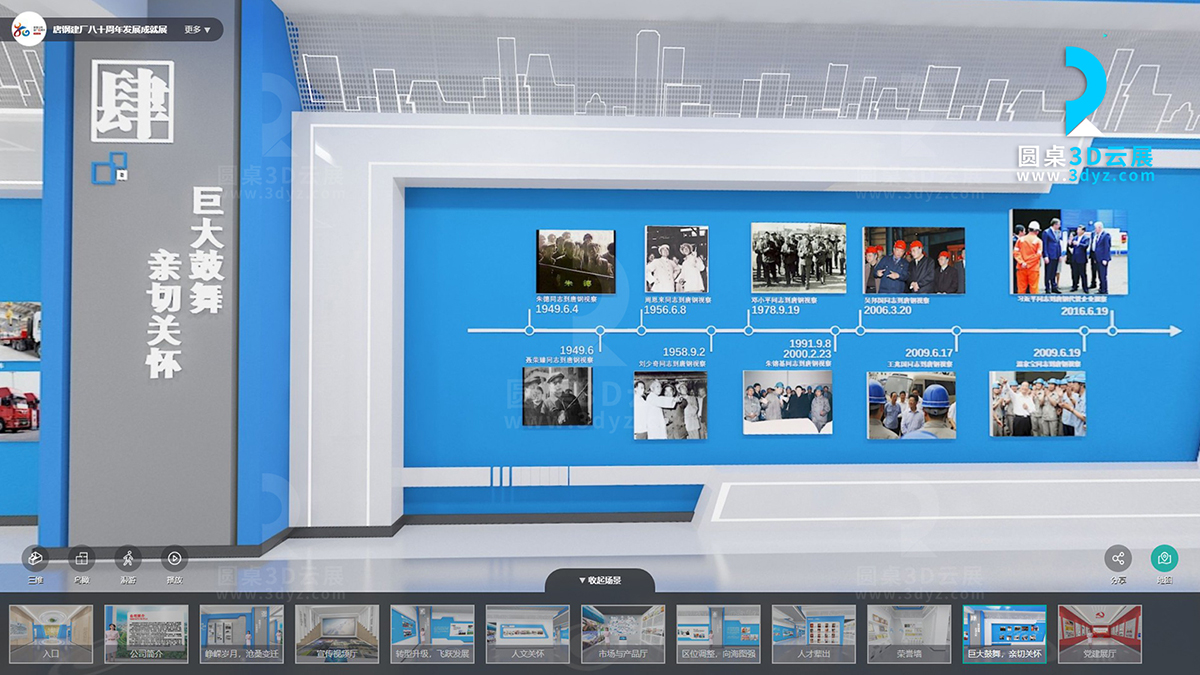This screenshot has width=1200, height=675.
Task: Click the 2016.6.19 timeline photo
Action: [x=1068, y=251]
